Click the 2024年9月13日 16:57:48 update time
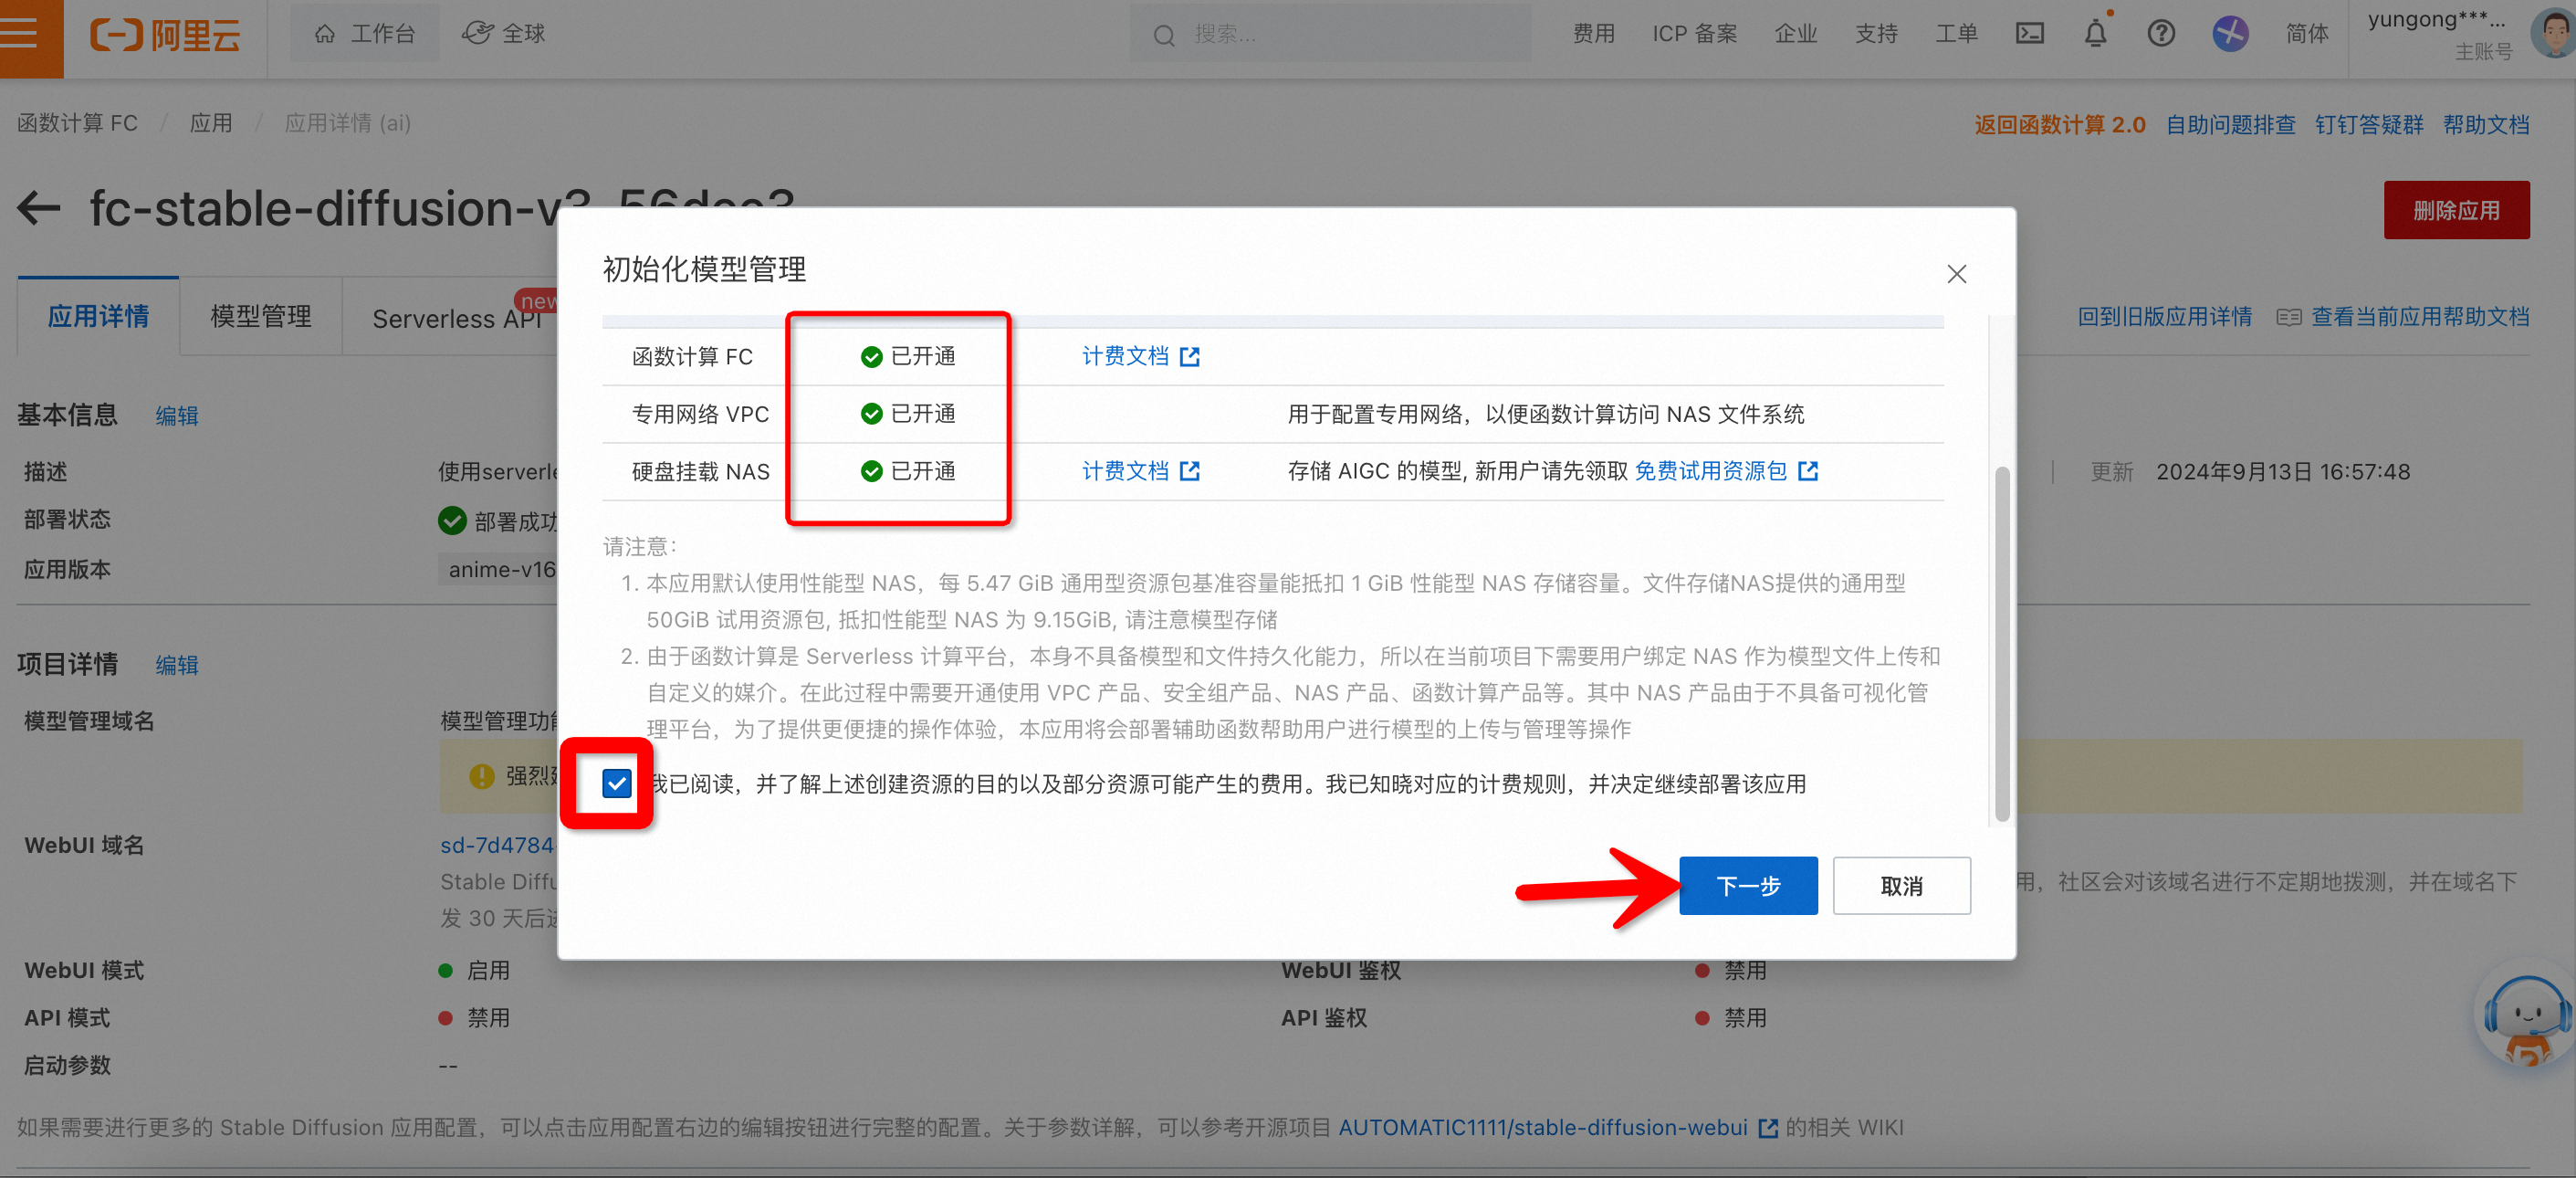The height and width of the screenshot is (1178, 2576). 2282,471
